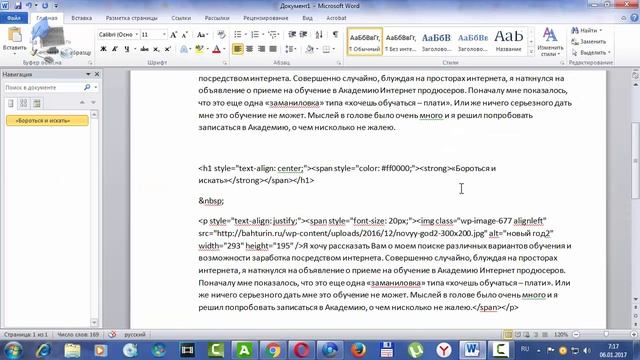Image resolution: width=640 pixels, height=360 pixels.
Task: Click the word count in status bar
Action: pyautogui.click(x=78, y=335)
